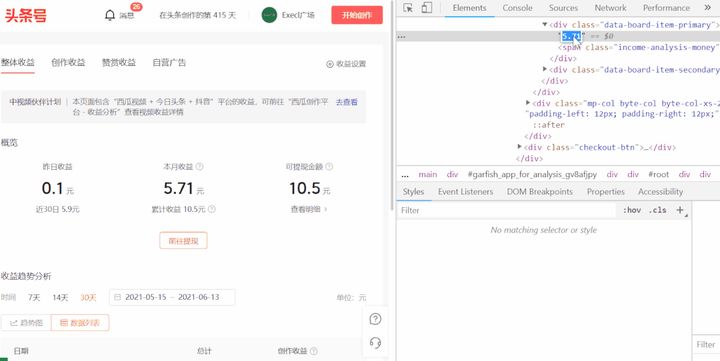Image resolution: width=720 pixels, height=361 pixels.
Task: Click main in the DOM breadcrumb
Action: tap(428, 175)
